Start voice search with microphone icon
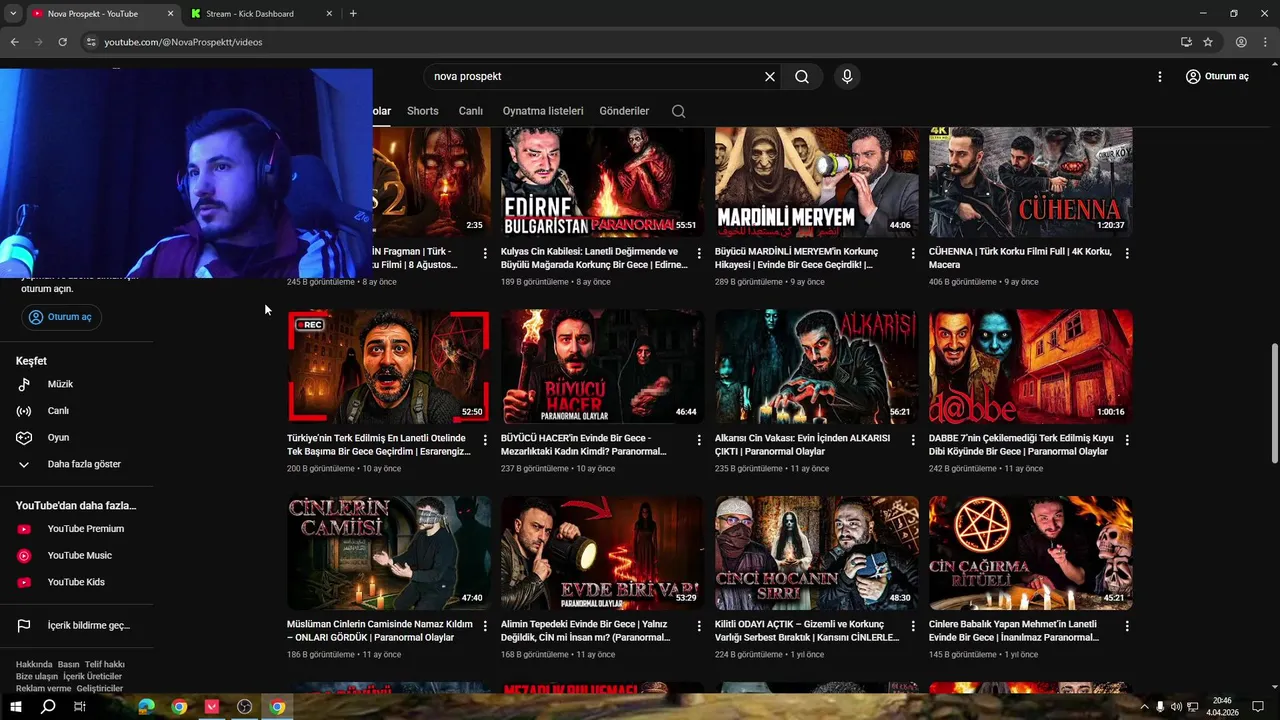 (x=847, y=77)
